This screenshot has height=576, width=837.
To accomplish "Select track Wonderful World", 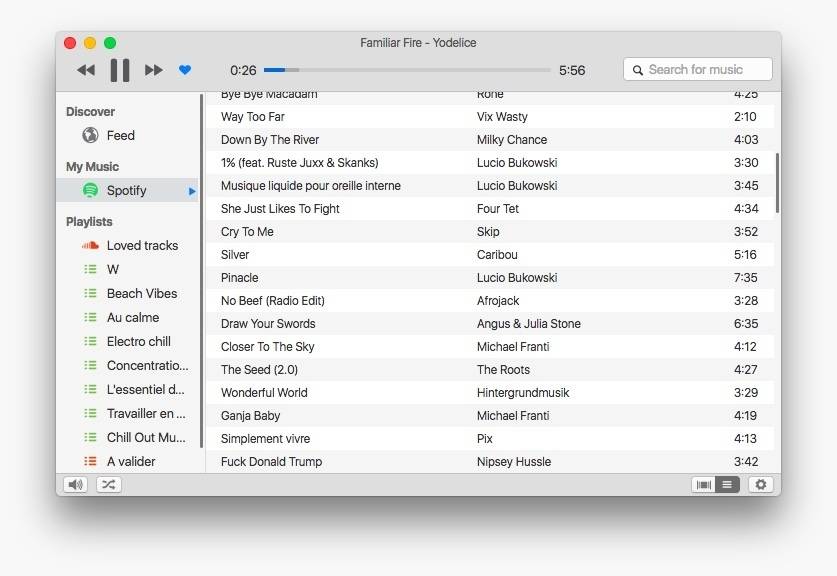I will 490,392.
